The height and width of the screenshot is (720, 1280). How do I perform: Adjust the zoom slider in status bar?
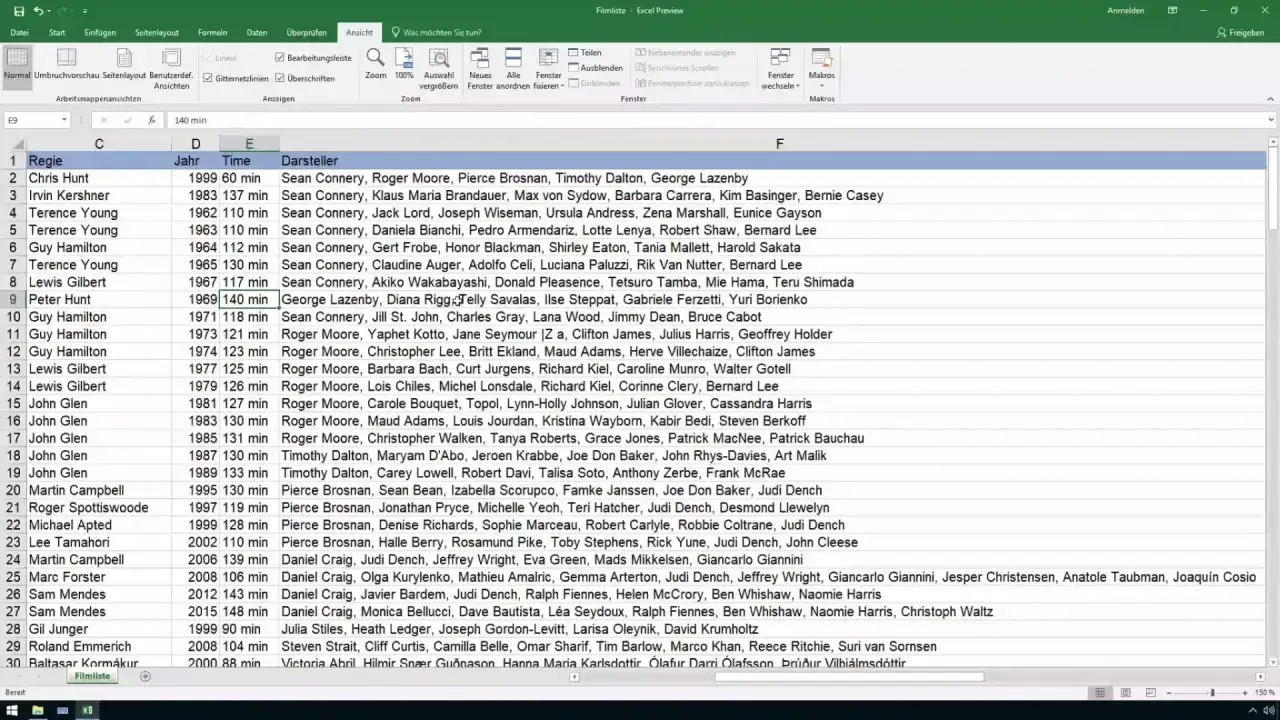1212,692
